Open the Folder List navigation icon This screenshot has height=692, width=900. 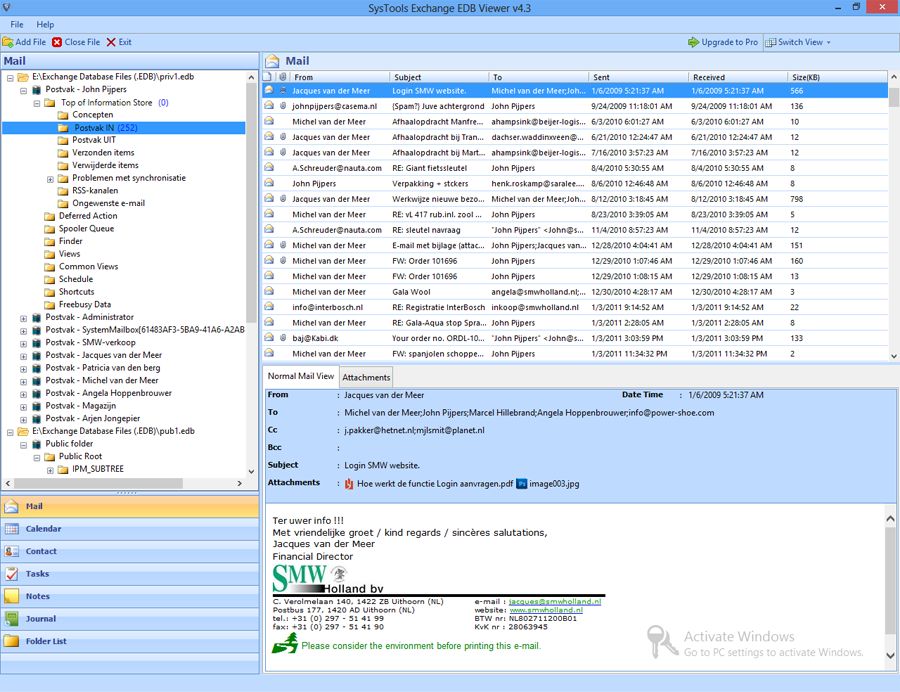(x=11, y=641)
